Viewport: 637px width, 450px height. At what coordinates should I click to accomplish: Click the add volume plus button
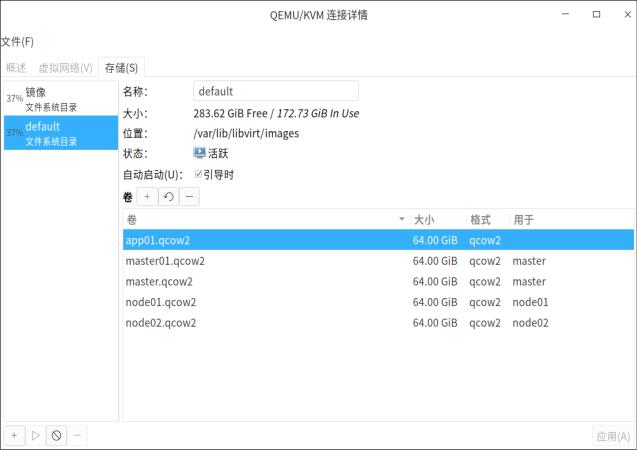pyautogui.click(x=147, y=197)
